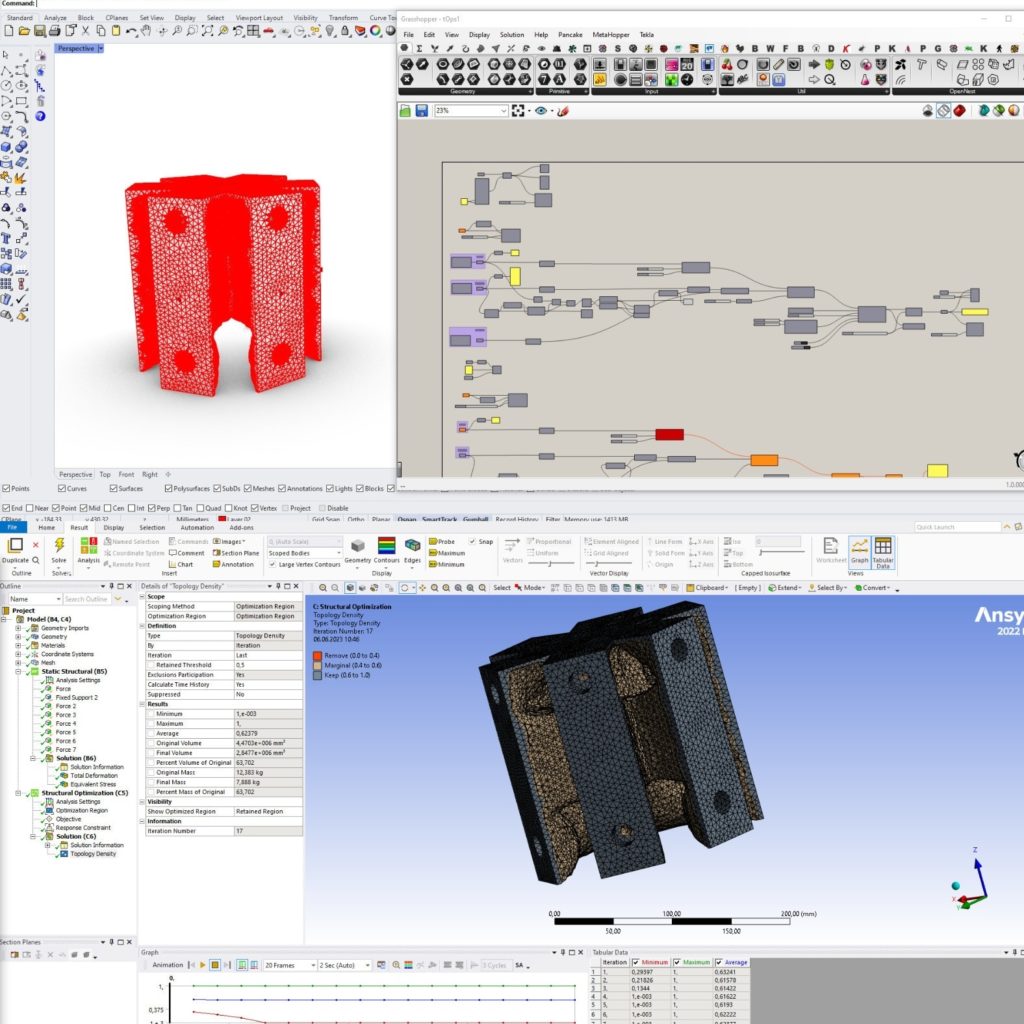Image resolution: width=1024 pixels, height=1024 pixels.
Task: Click the Ansys Contours rainbow icon
Action: (386, 545)
